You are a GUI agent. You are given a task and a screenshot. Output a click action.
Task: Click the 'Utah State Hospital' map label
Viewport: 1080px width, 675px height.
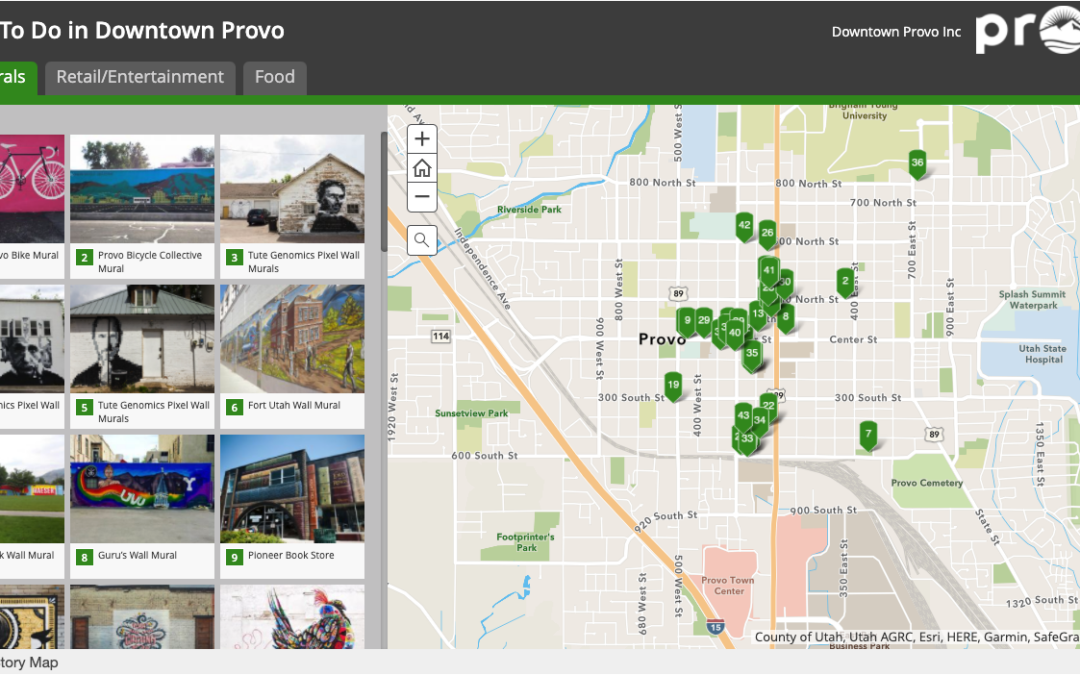[x=1043, y=354]
